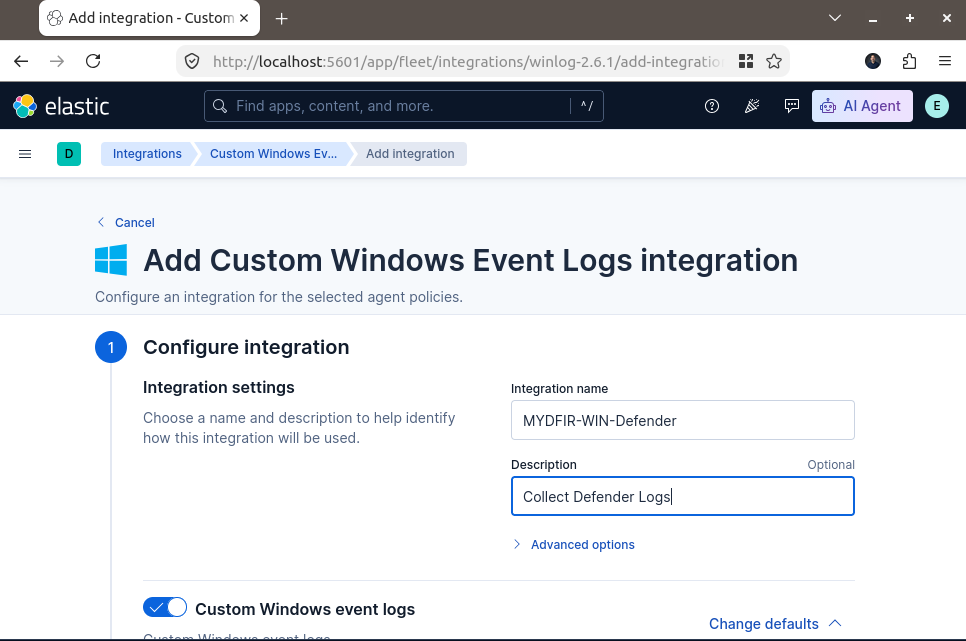This screenshot has width=966, height=641.
Task: Open the list all tabs chevron
Action: (835, 18)
